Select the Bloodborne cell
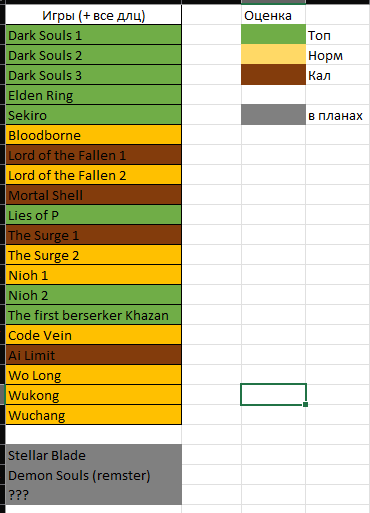The height and width of the screenshot is (513, 370). 94,135
